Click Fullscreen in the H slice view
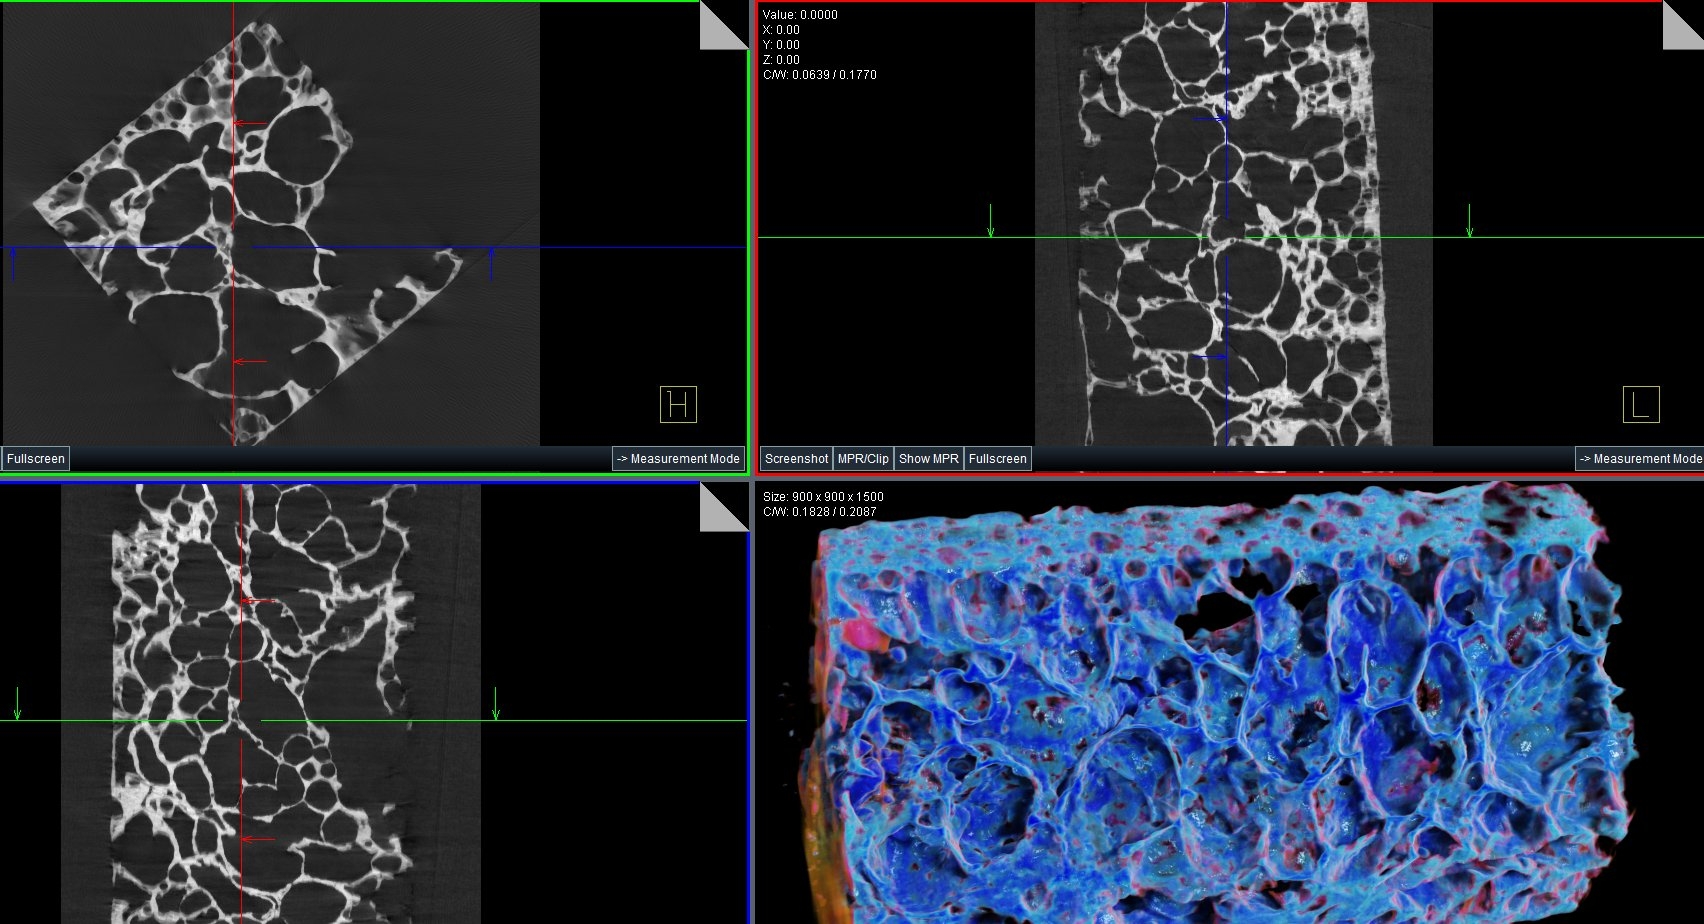Screen dimensions: 1704x924 coord(35,459)
